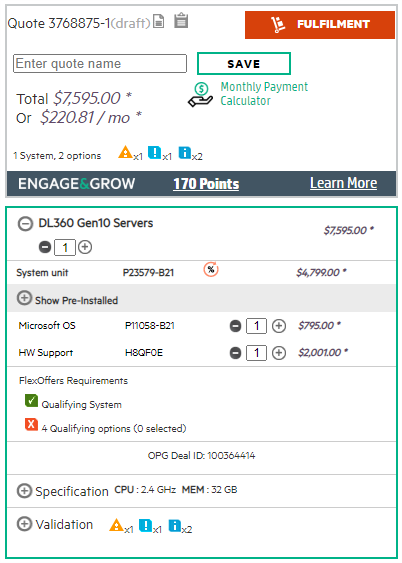Viewport: 402px width, 563px height.
Task: Open the 170 Points link
Action: coord(206,184)
